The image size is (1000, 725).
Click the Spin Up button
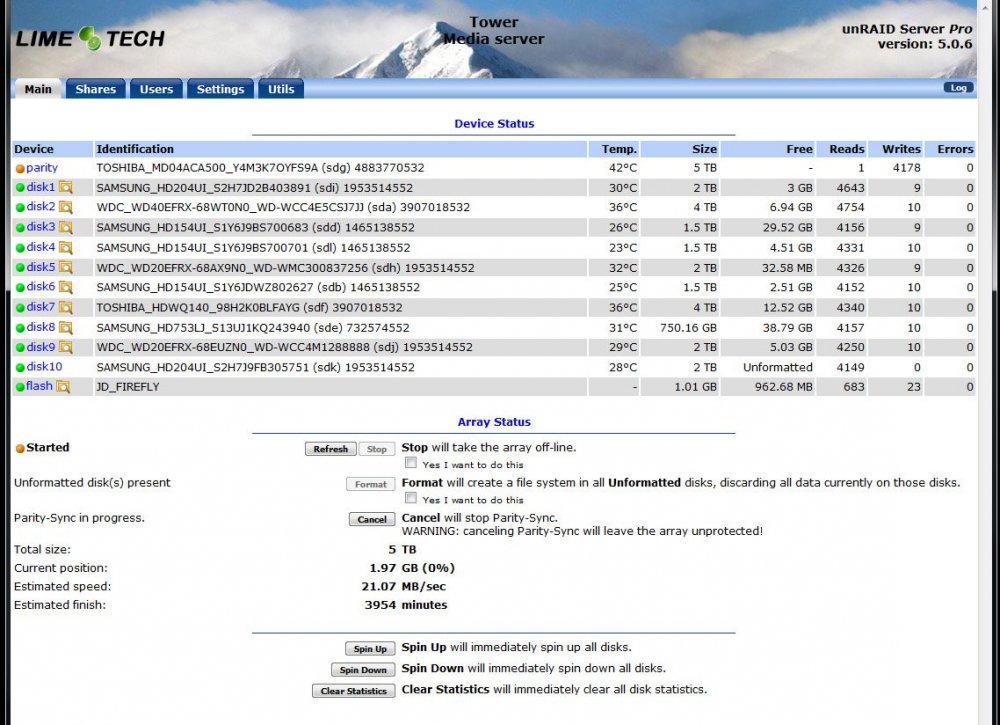tap(370, 648)
